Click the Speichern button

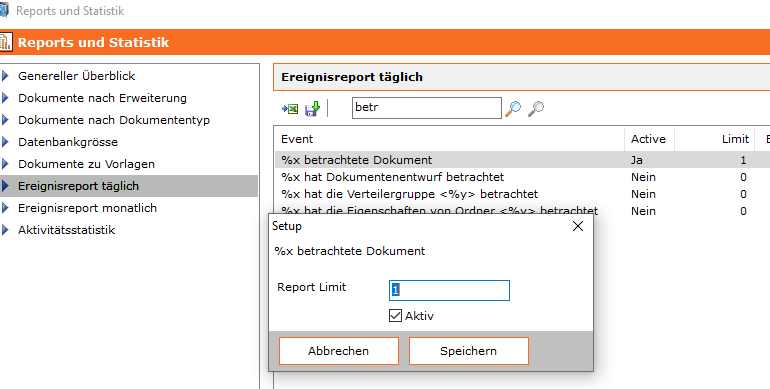468,351
